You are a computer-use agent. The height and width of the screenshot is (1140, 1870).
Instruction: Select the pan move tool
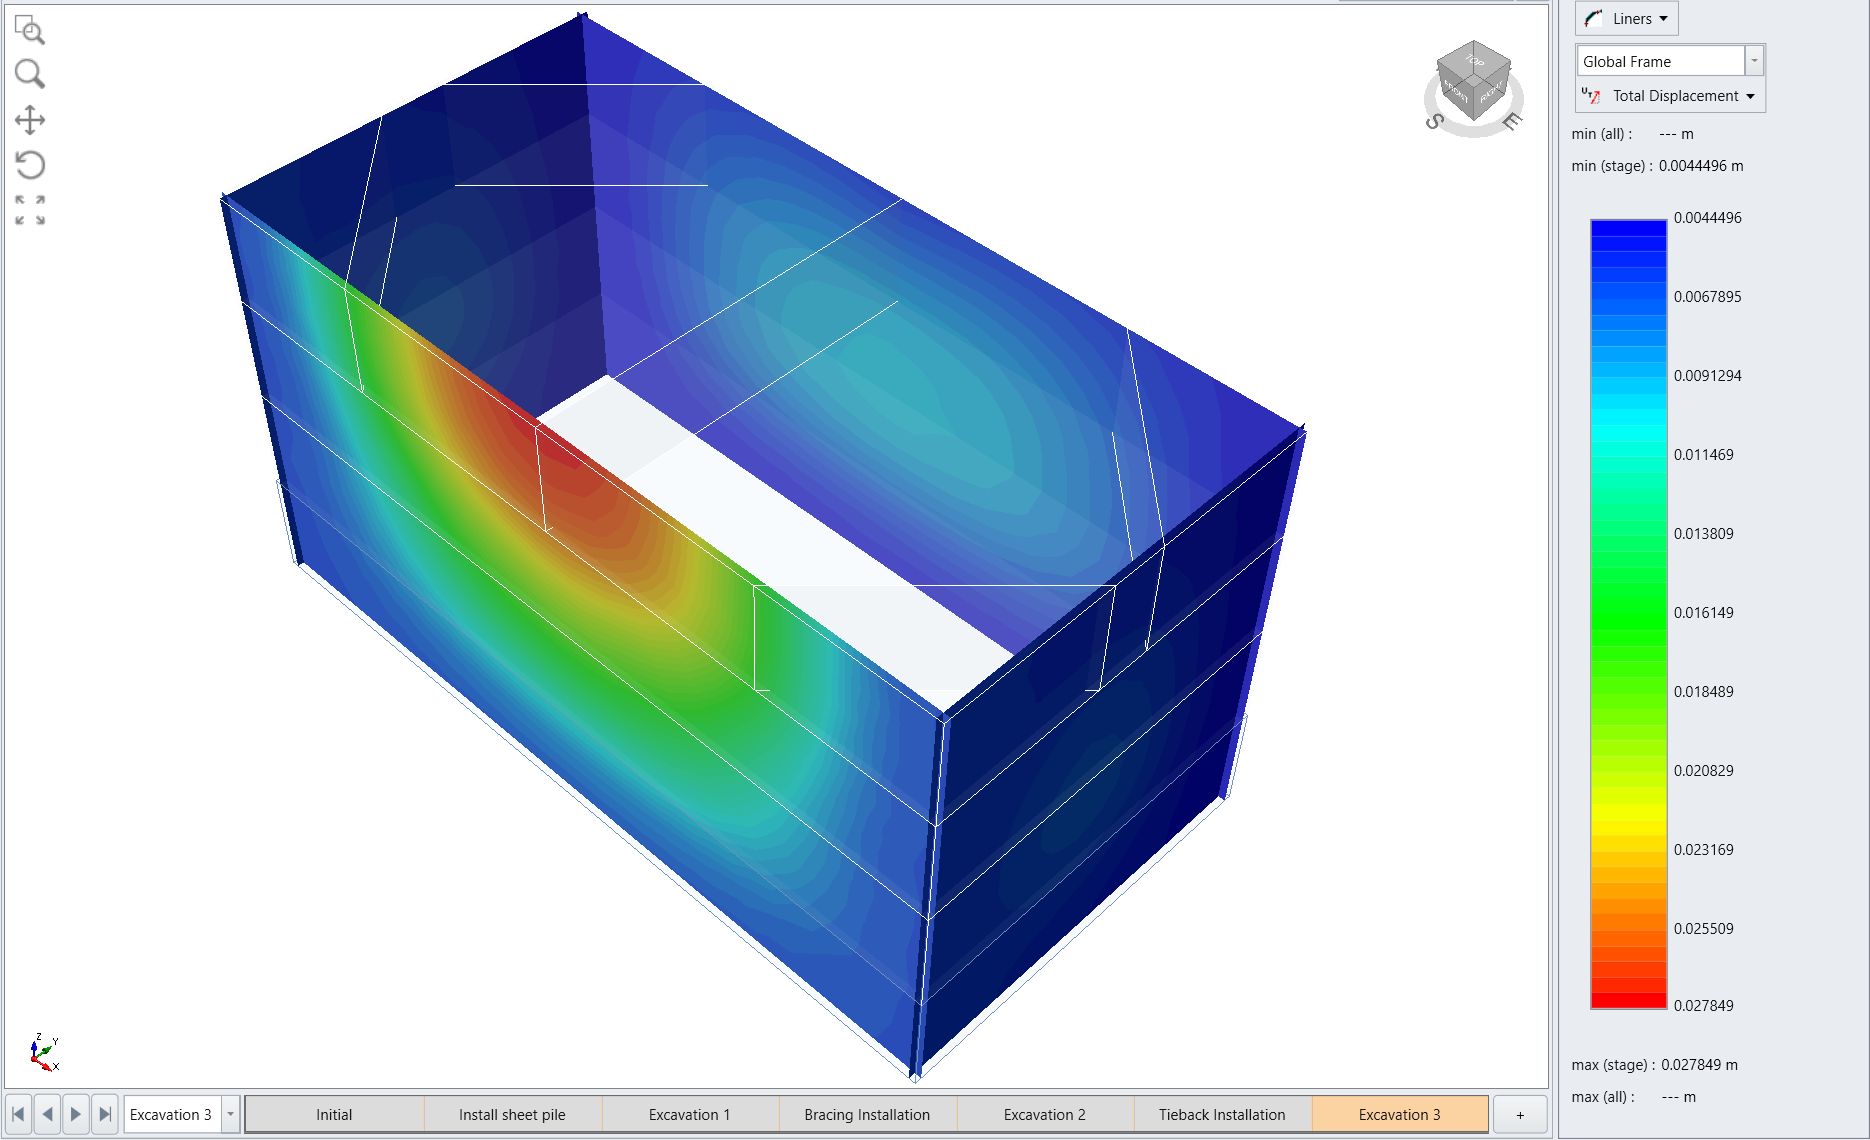[30, 120]
